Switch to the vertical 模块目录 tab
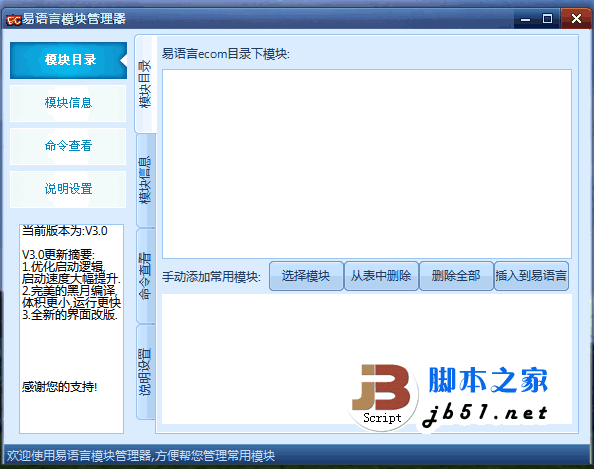 pos(145,84)
